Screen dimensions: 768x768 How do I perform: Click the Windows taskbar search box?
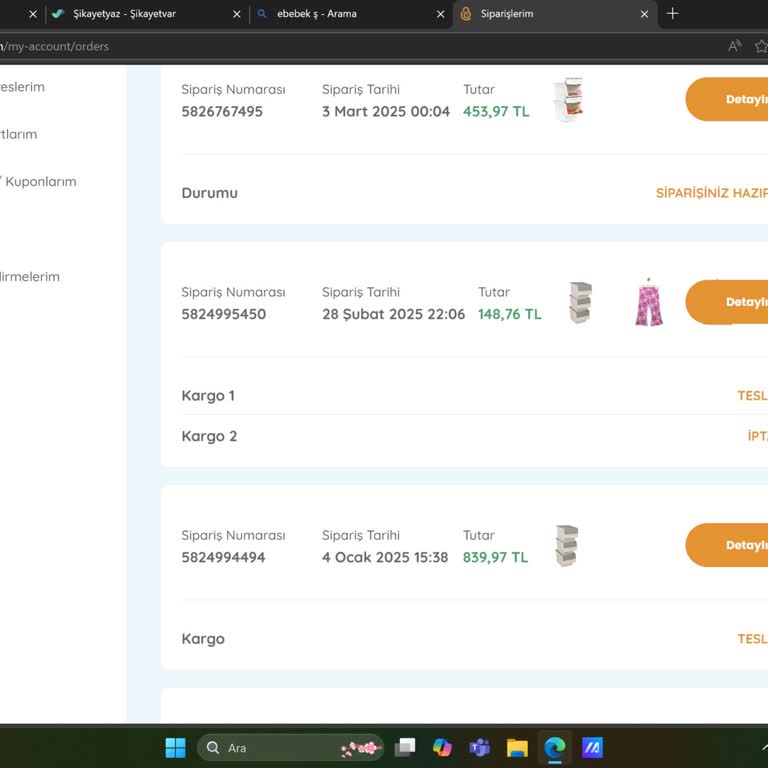click(x=290, y=747)
